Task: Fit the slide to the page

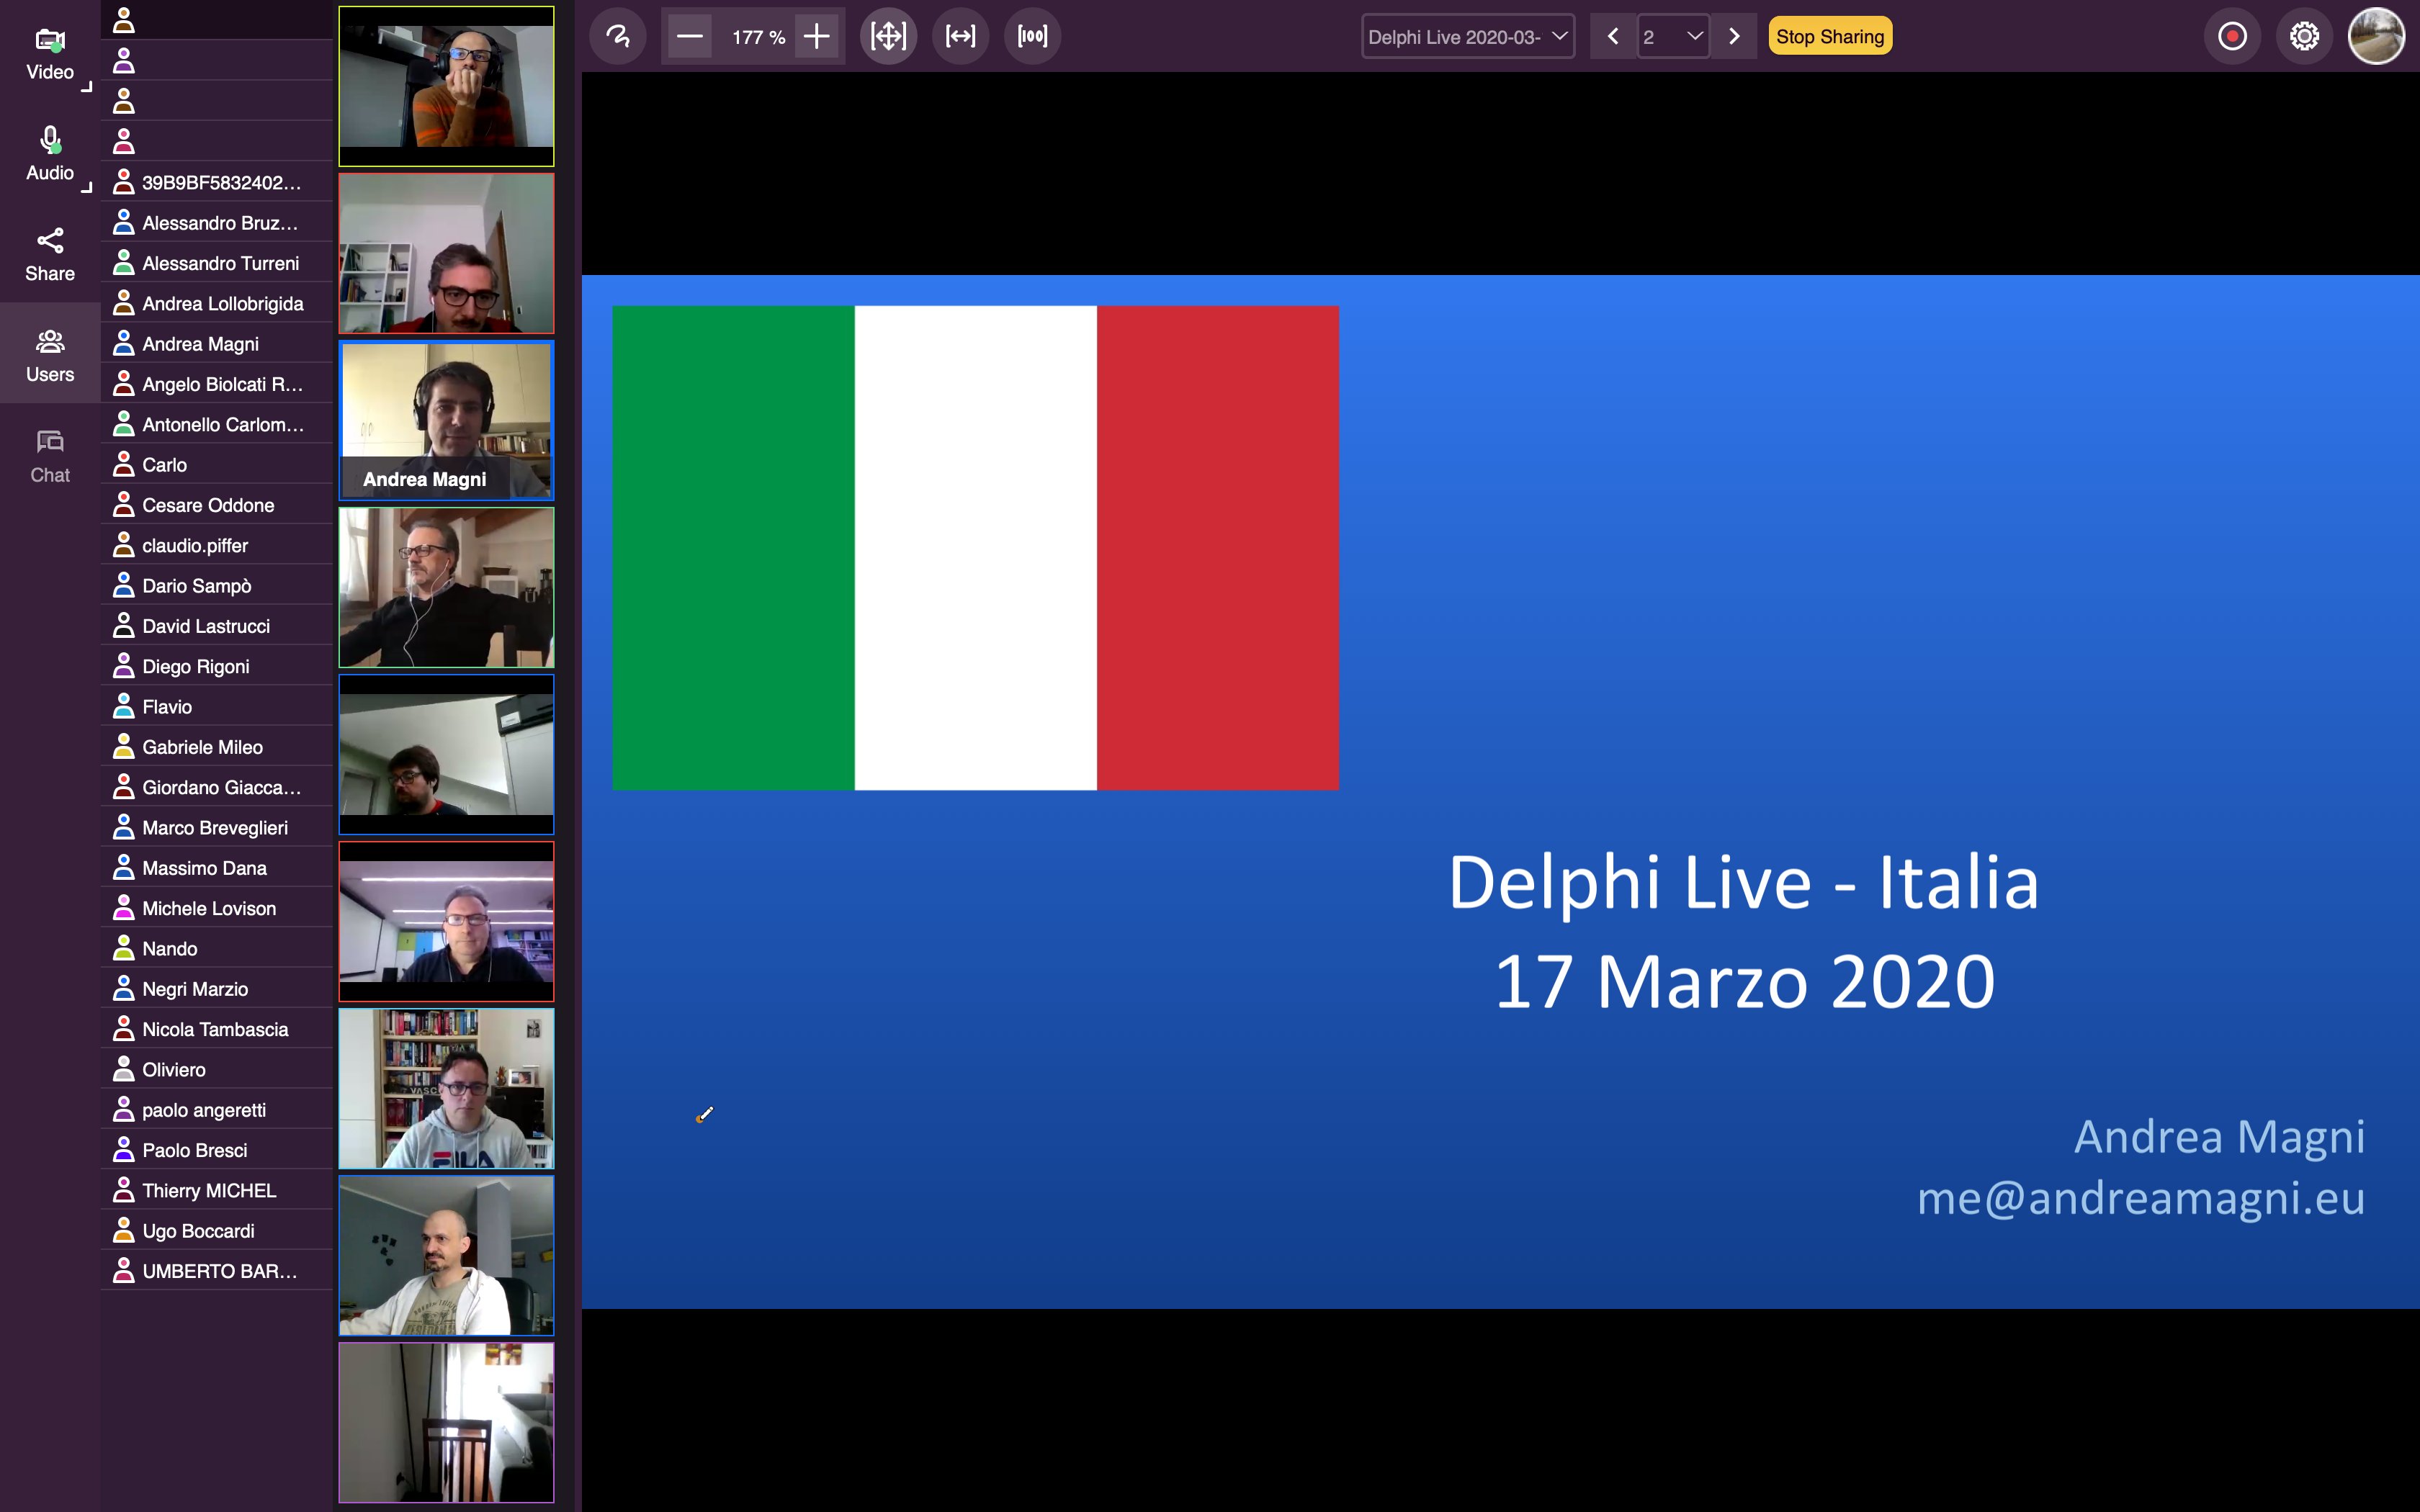Action: tap(888, 37)
